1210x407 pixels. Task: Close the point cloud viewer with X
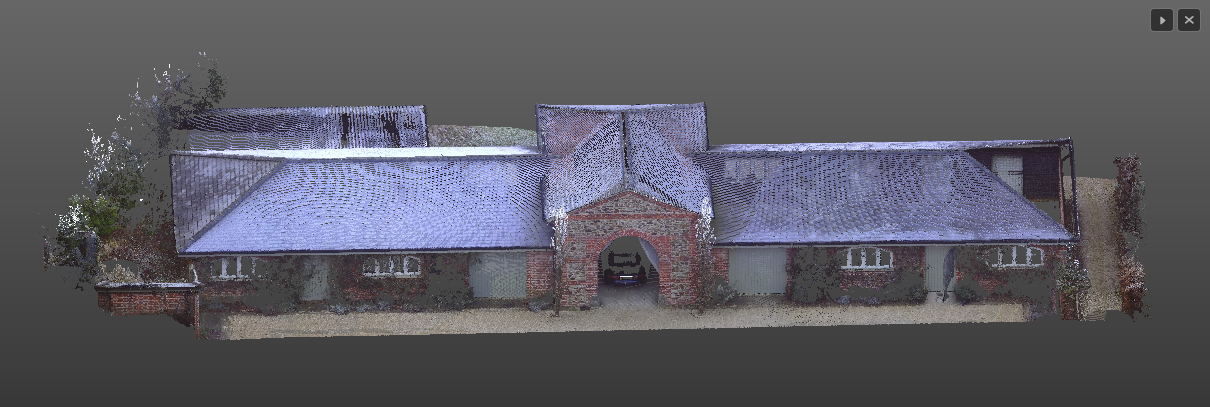[1189, 20]
